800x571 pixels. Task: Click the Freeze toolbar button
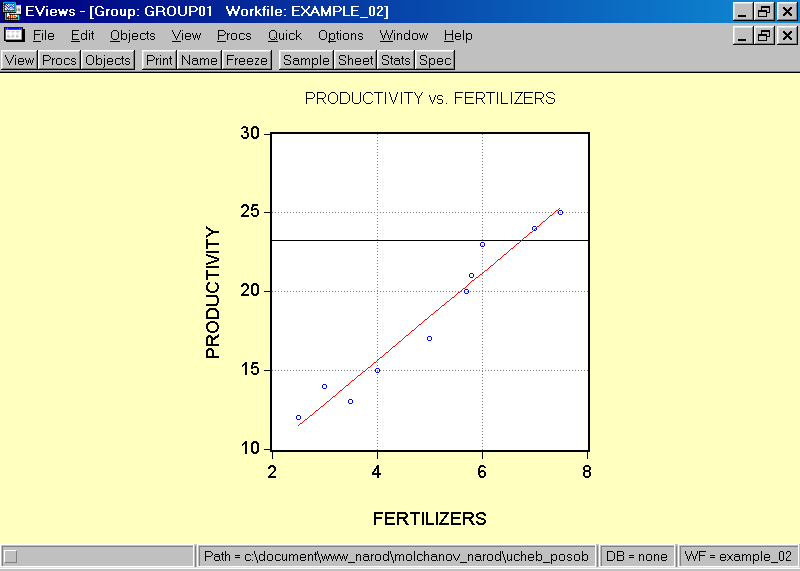246,60
